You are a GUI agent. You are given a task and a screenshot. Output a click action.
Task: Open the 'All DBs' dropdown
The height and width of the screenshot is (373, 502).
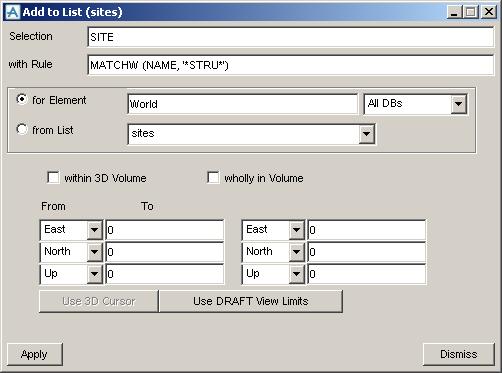(x=458, y=104)
